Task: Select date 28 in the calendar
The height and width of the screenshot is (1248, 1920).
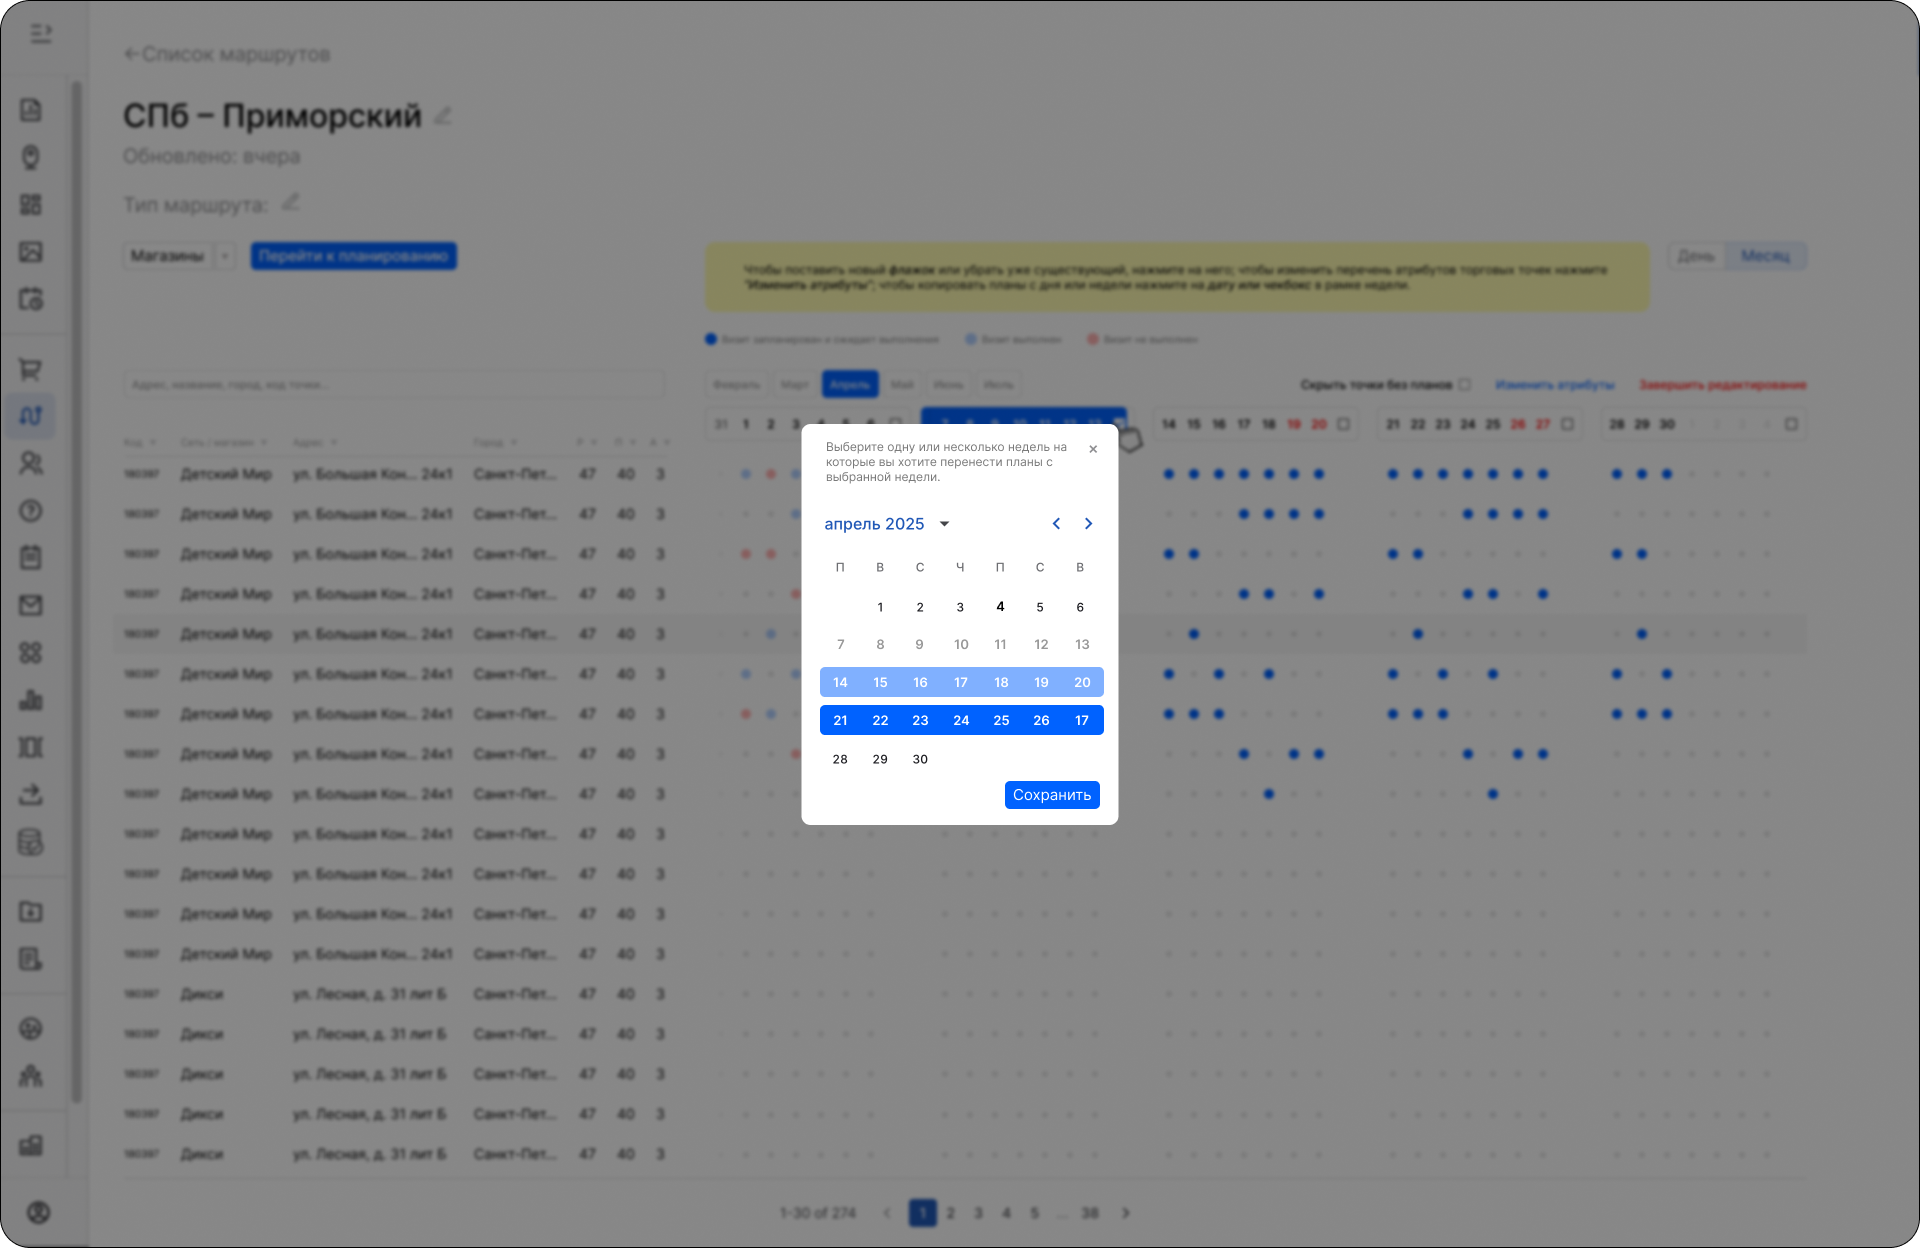Action: tap(840, 759)
